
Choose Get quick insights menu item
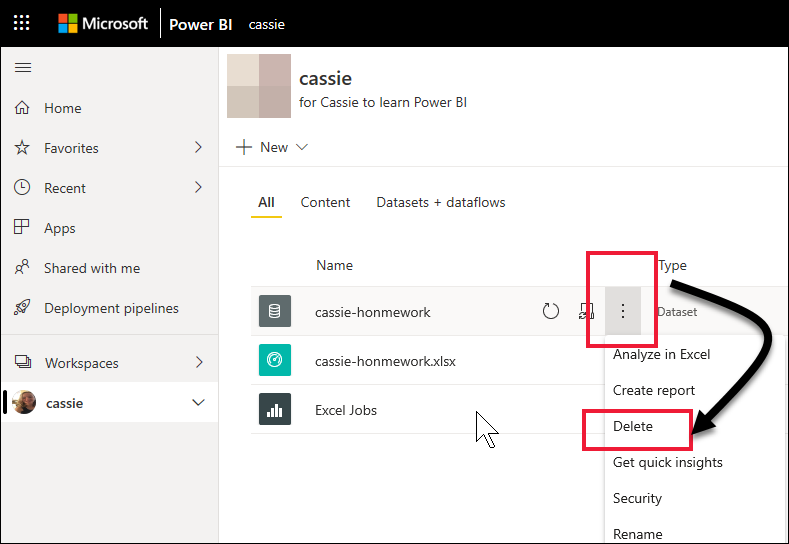coord(668,462)
